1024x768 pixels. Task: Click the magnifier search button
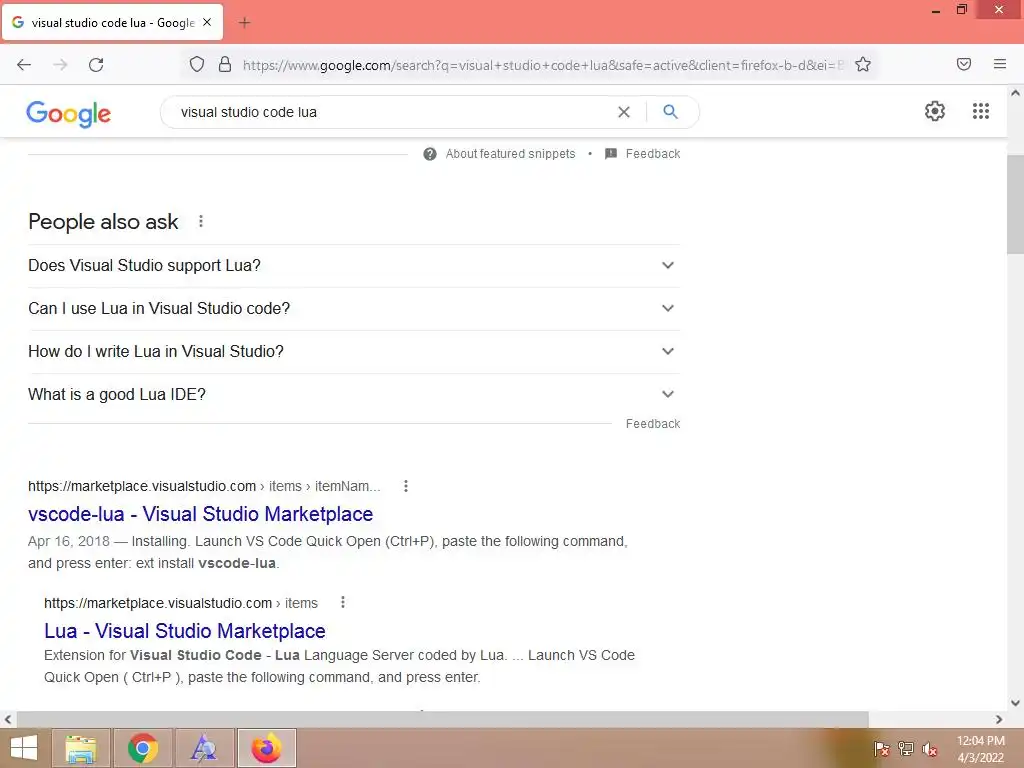point(670,112)
